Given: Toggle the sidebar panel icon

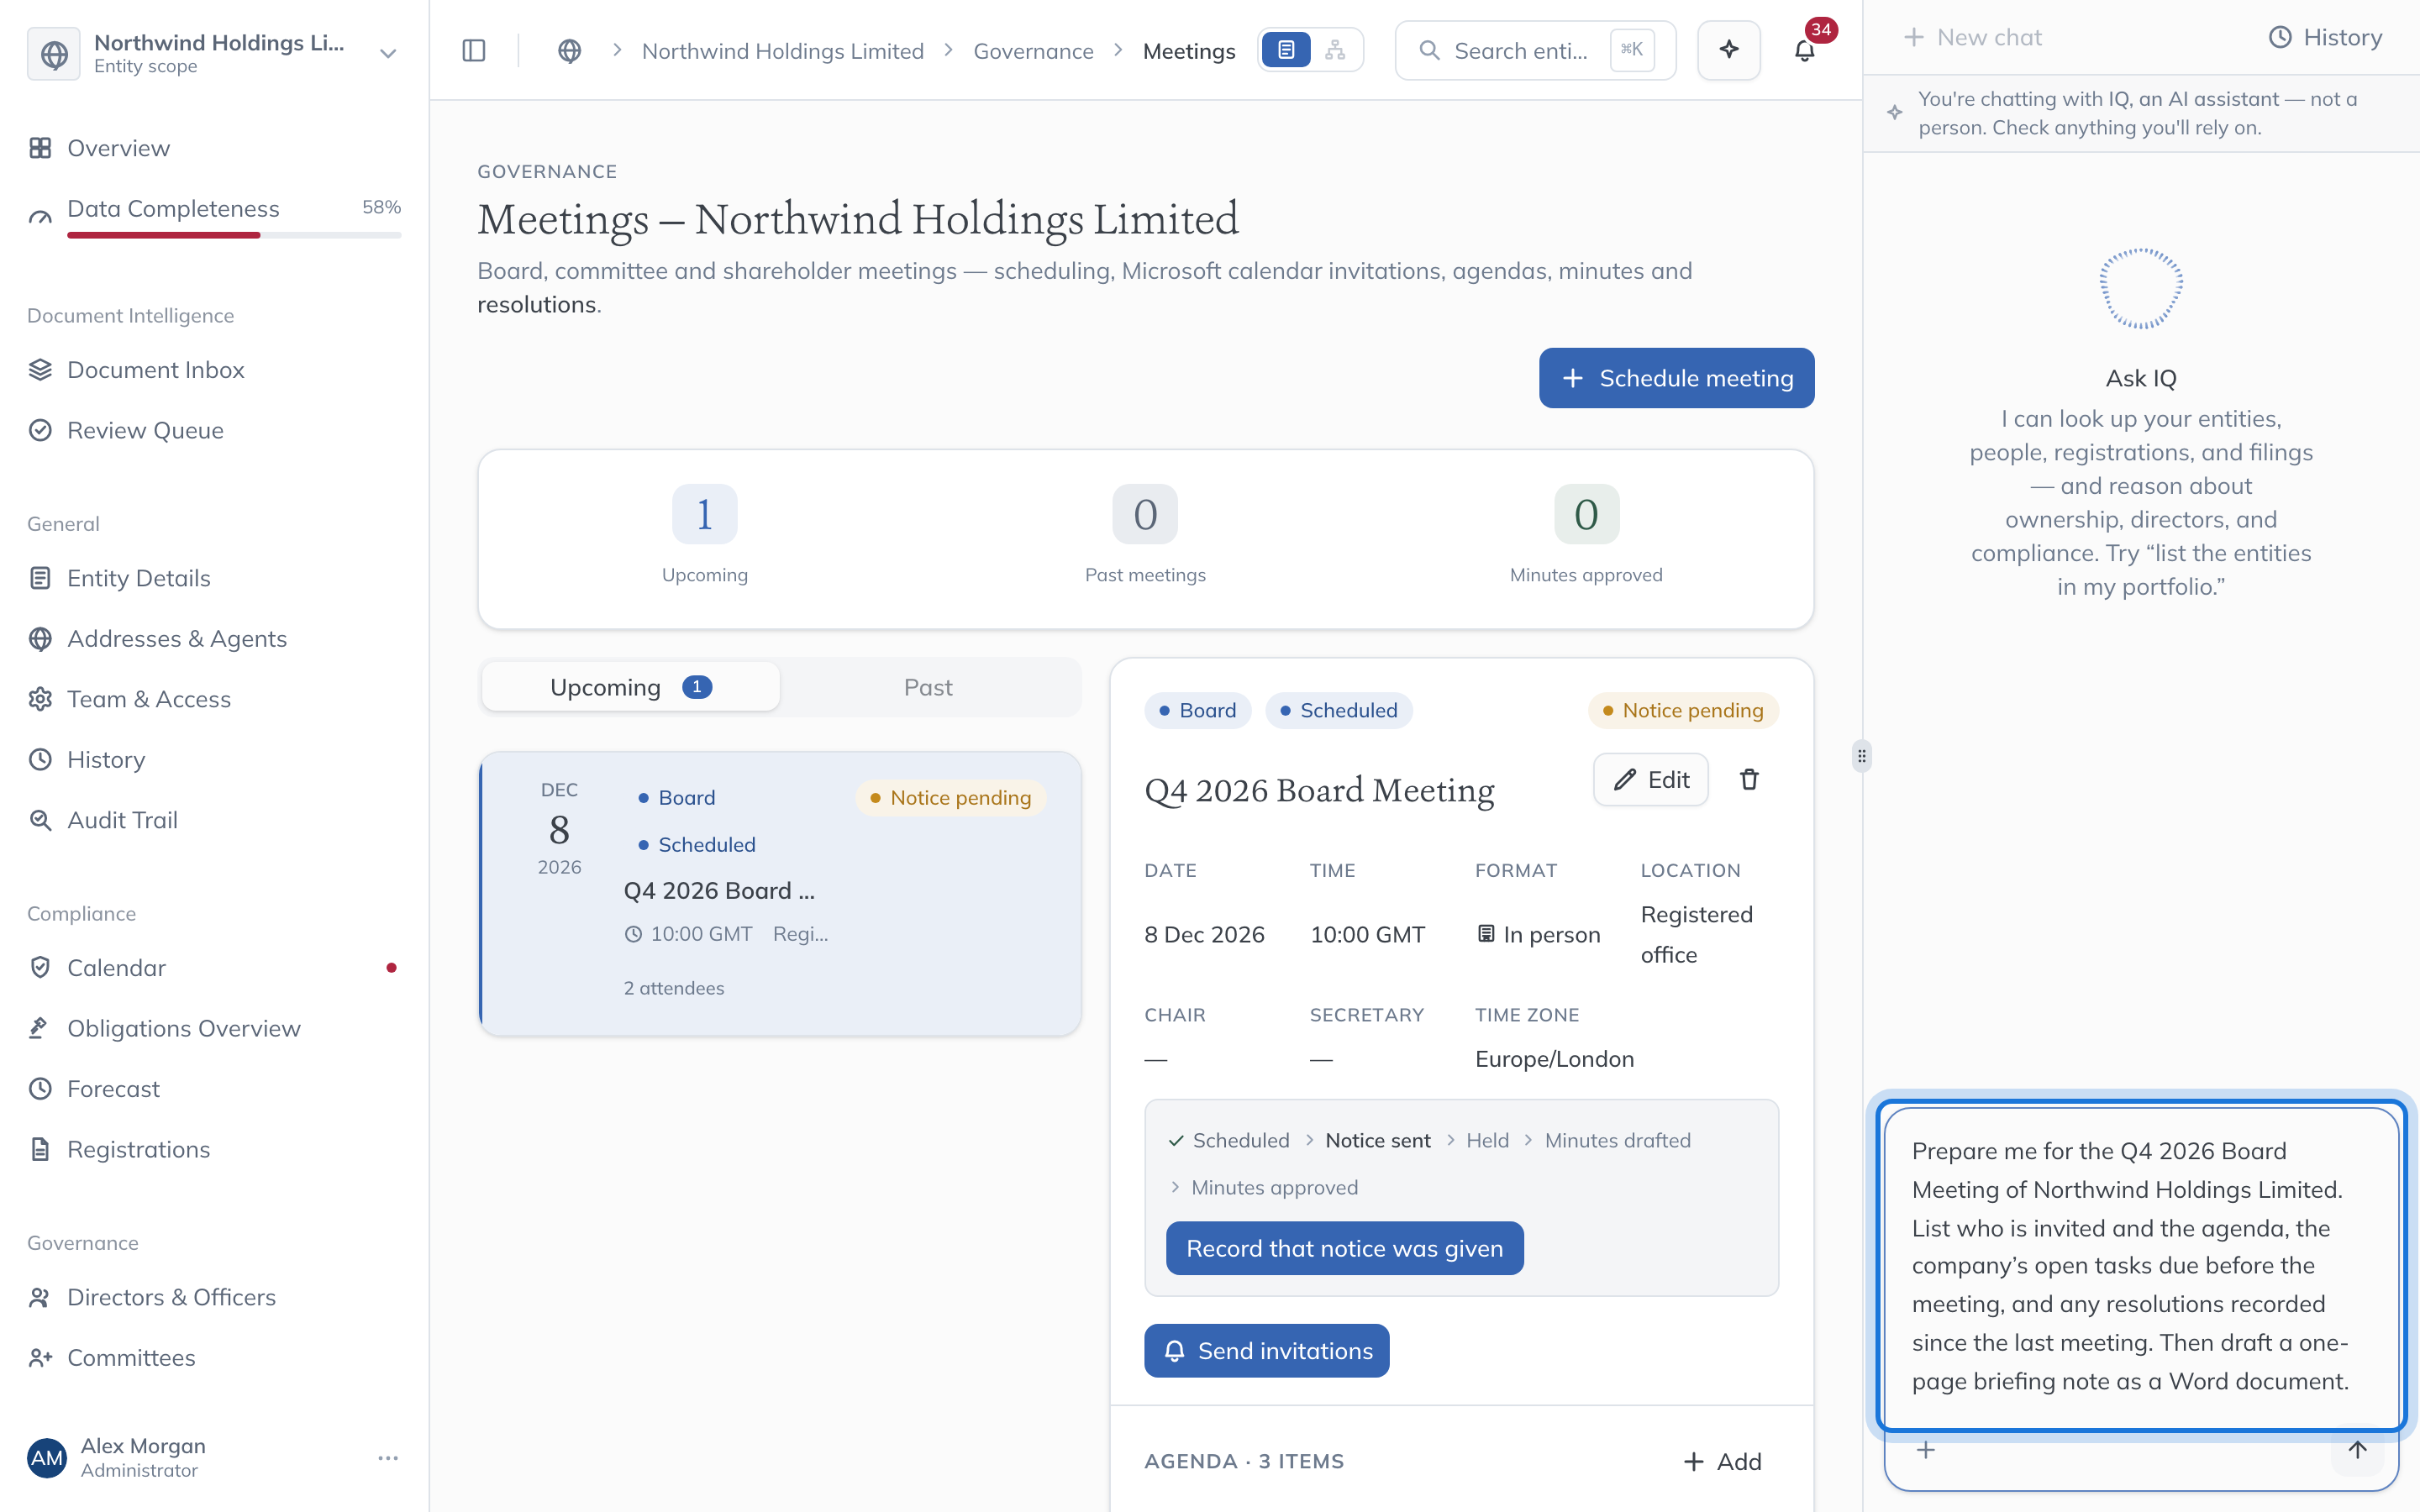Looking at the screenshot, I should pyautogui.click(x=474, y=51).
